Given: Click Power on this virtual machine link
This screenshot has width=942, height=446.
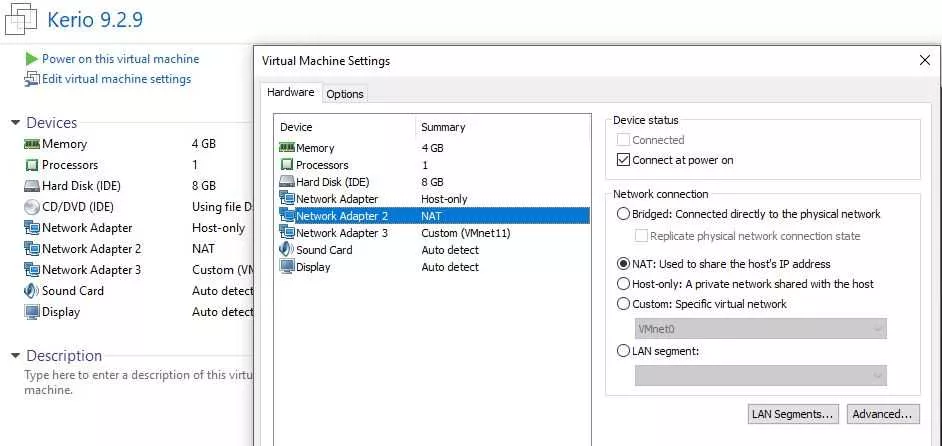Looking at the screenshot, I should click(x=120, y=59).
